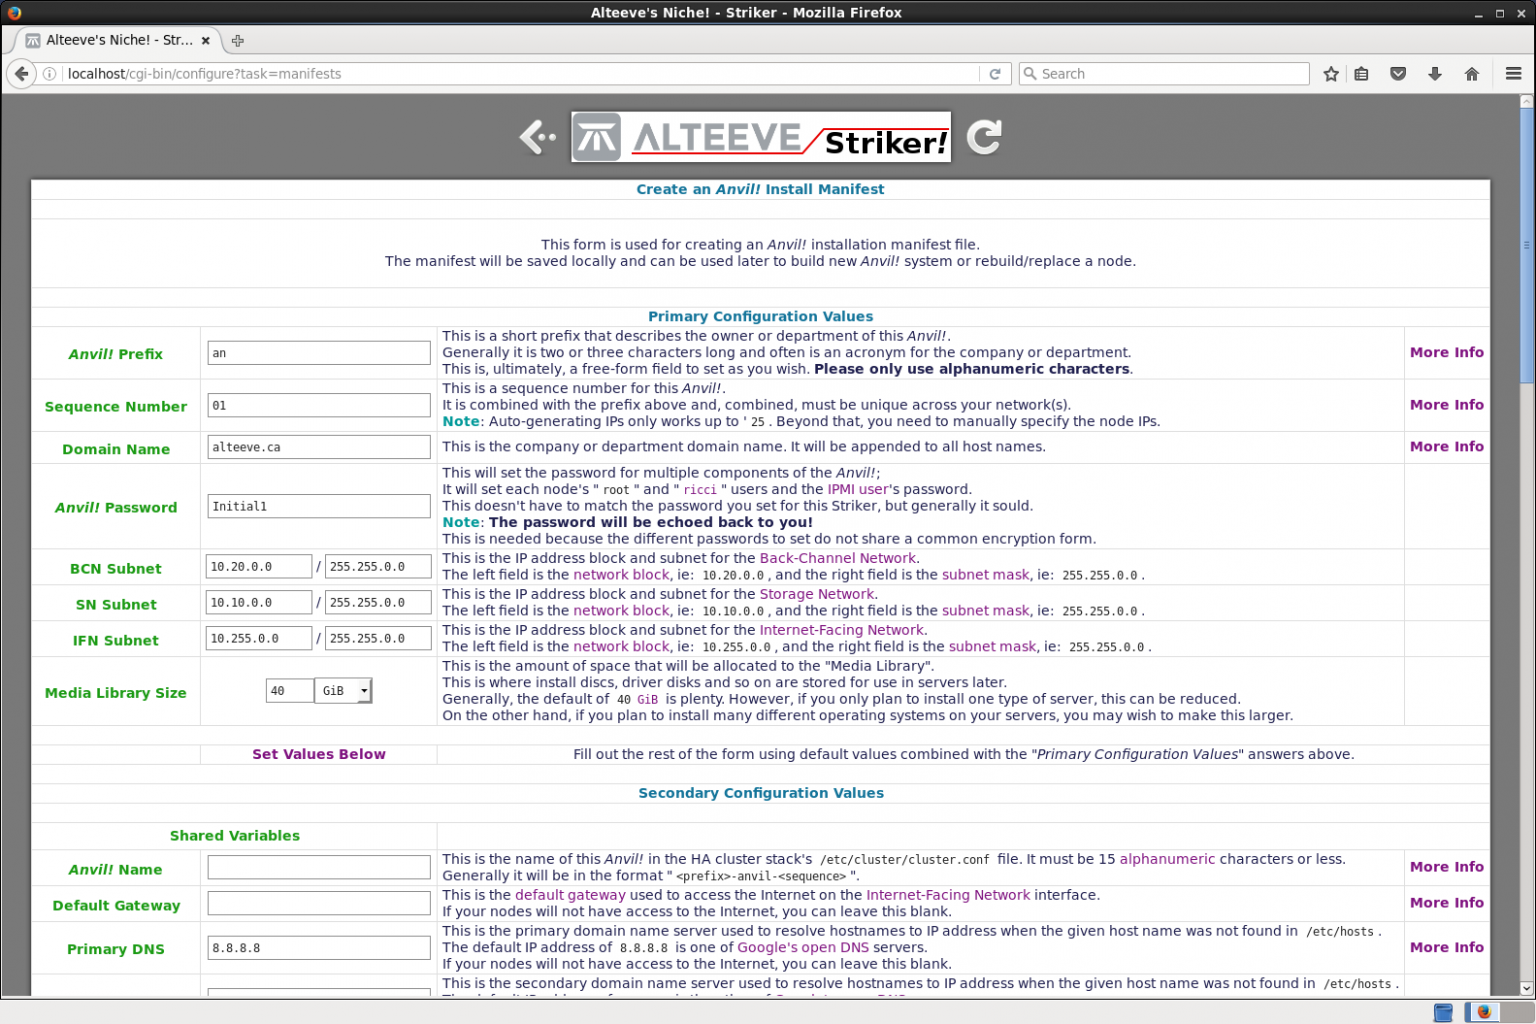Image resolution: width=1536 pixels, height=1024 pixels.
Task: Go to Firefox home page icon
Action: coord(1472,74)
